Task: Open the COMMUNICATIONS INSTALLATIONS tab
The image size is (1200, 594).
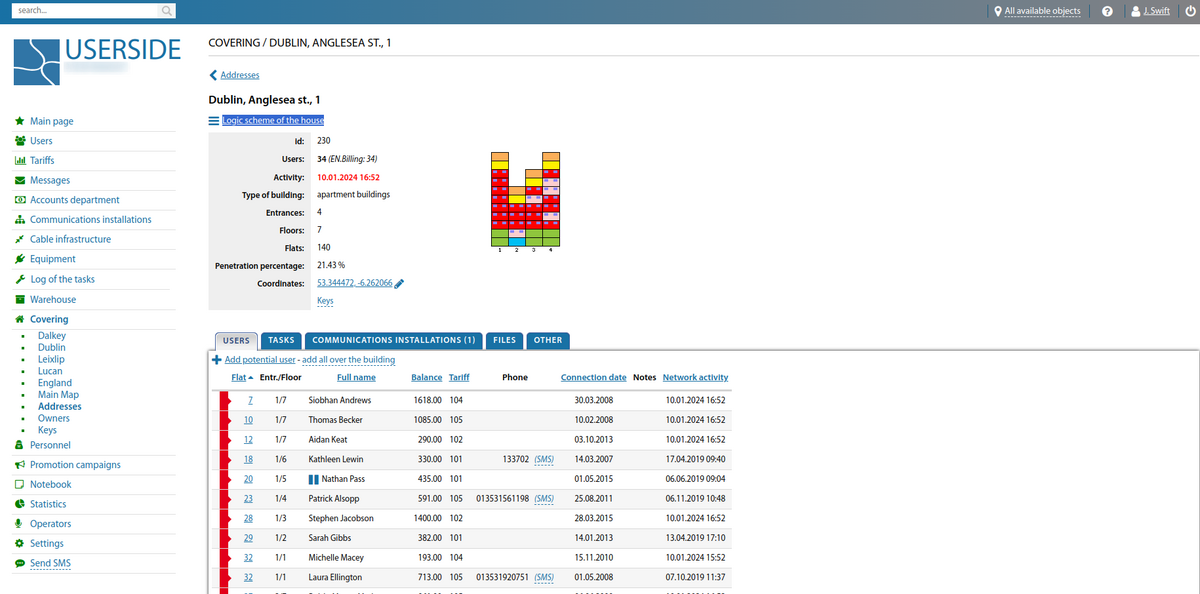Action: (393, 340)
